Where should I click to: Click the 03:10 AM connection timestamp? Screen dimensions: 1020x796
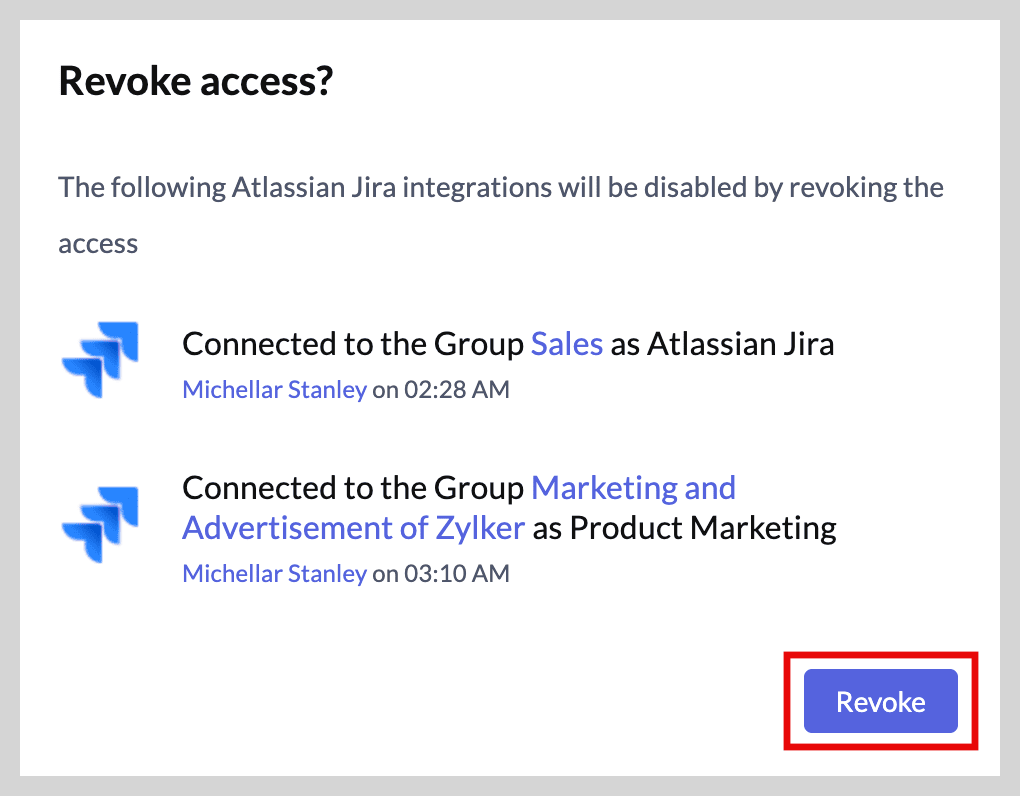pyautogui.click(x=456, y=574)
